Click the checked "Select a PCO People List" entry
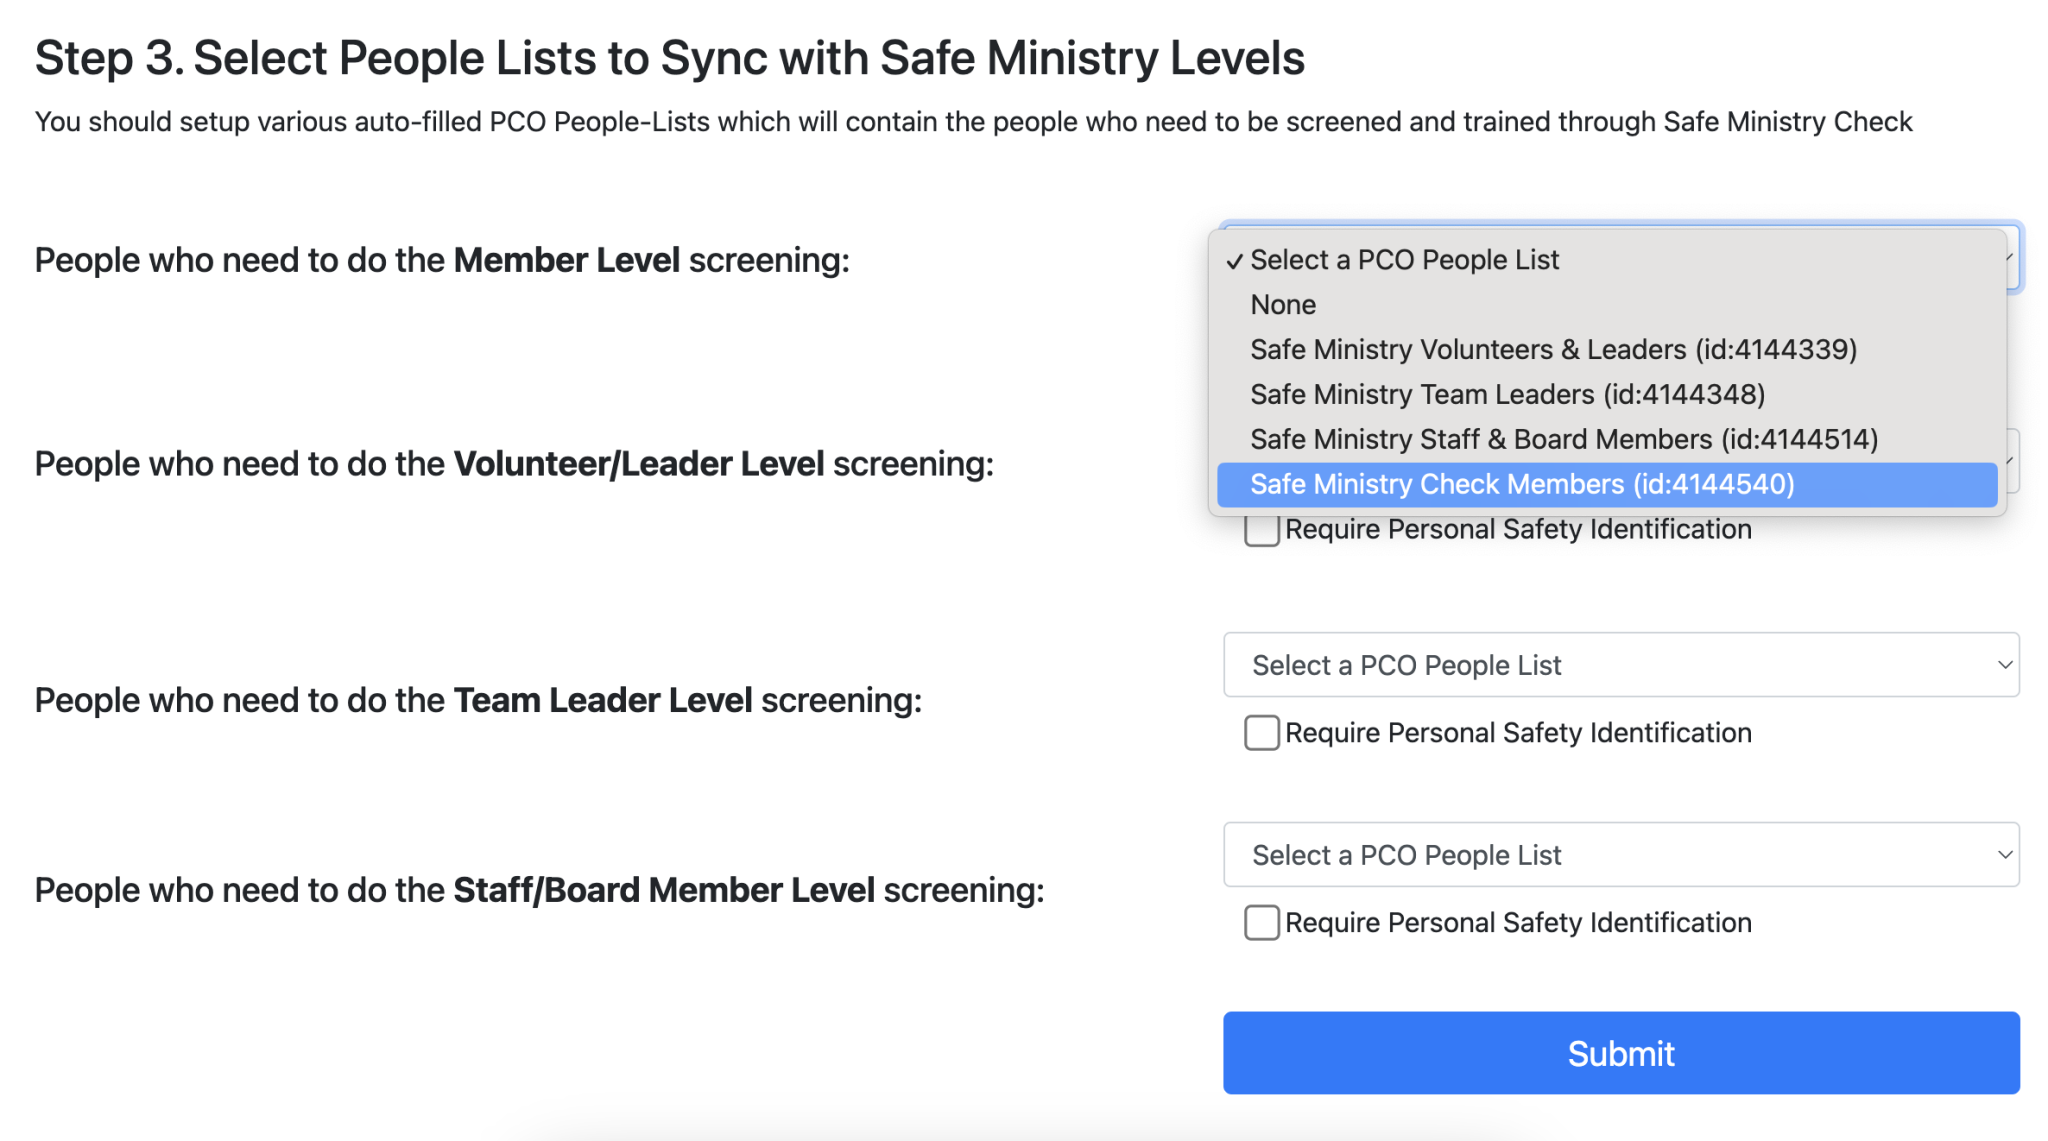Screen dimensions: 2048x1141 click(x=1404, y=259)
